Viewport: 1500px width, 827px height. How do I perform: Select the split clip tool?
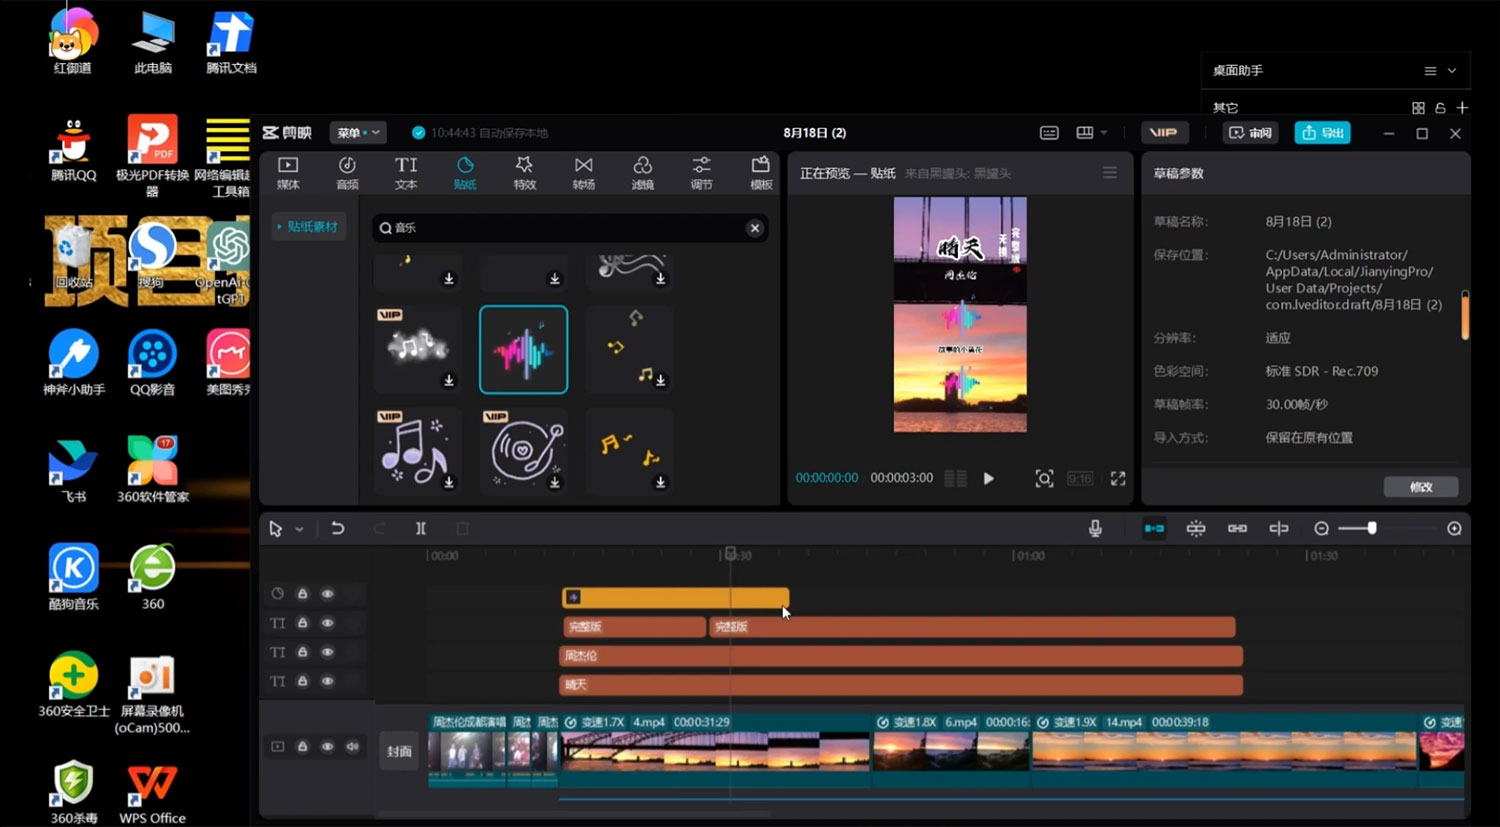pyautogui.click(x=421, y=528)
